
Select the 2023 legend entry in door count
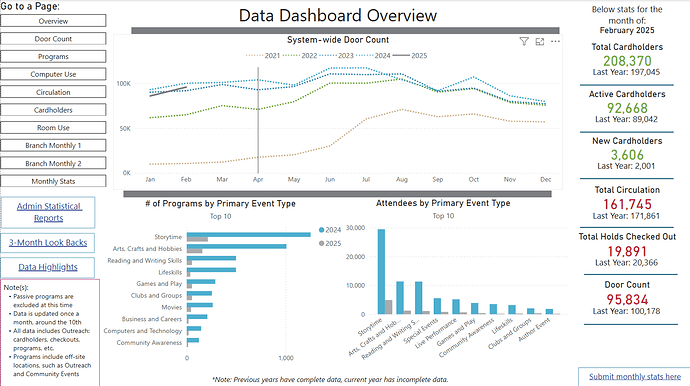pos(336,55)
